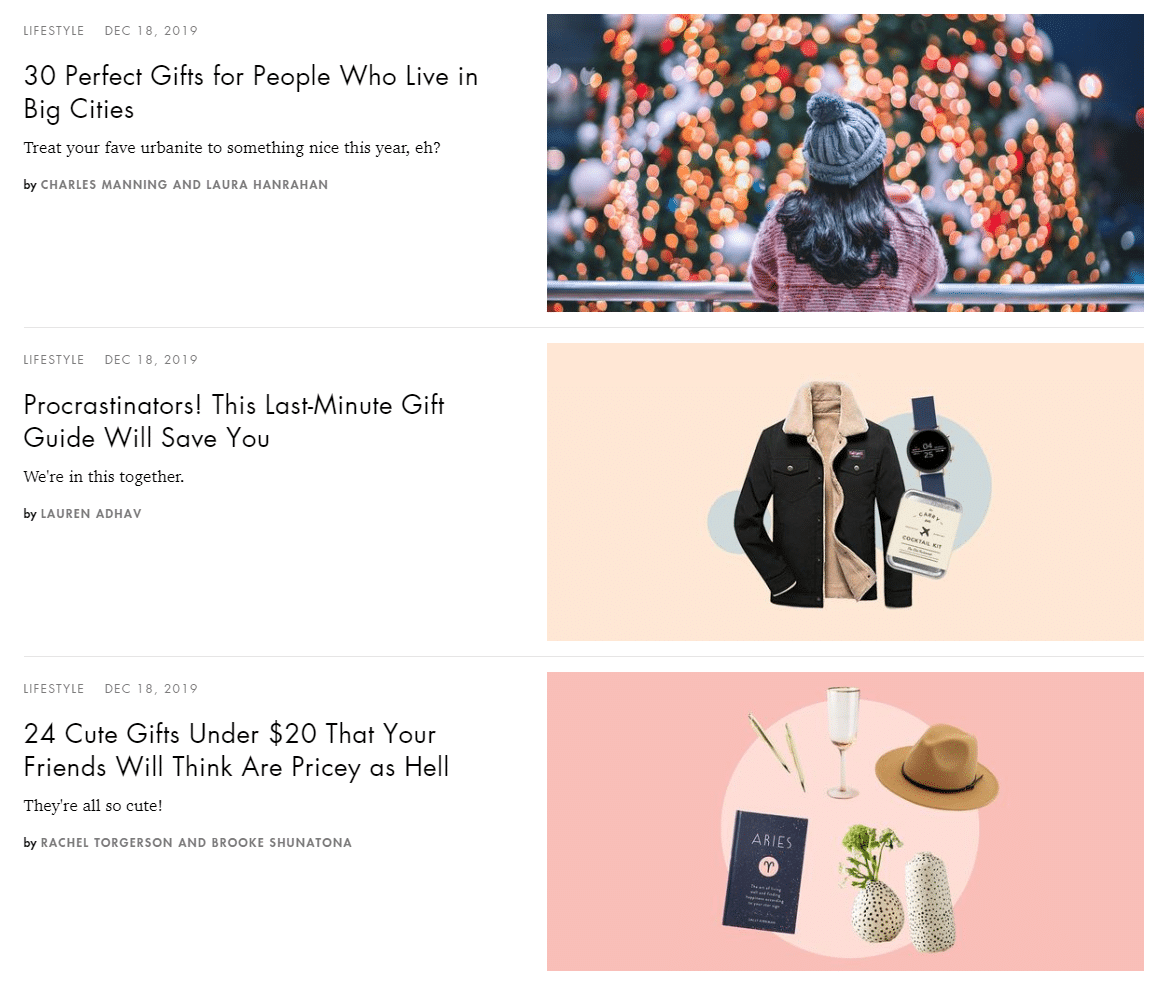
Task: Open author Rachel Torgerson's link
Action: coord(107,842)
